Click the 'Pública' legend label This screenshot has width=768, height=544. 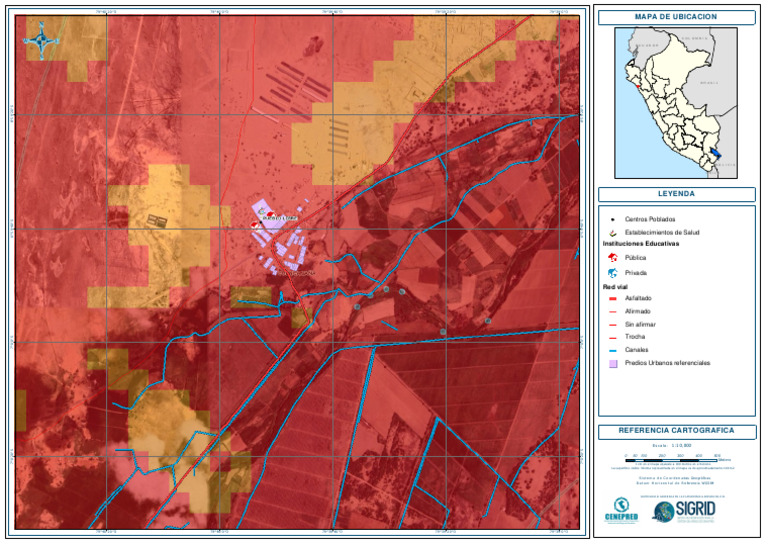[635, 258]
